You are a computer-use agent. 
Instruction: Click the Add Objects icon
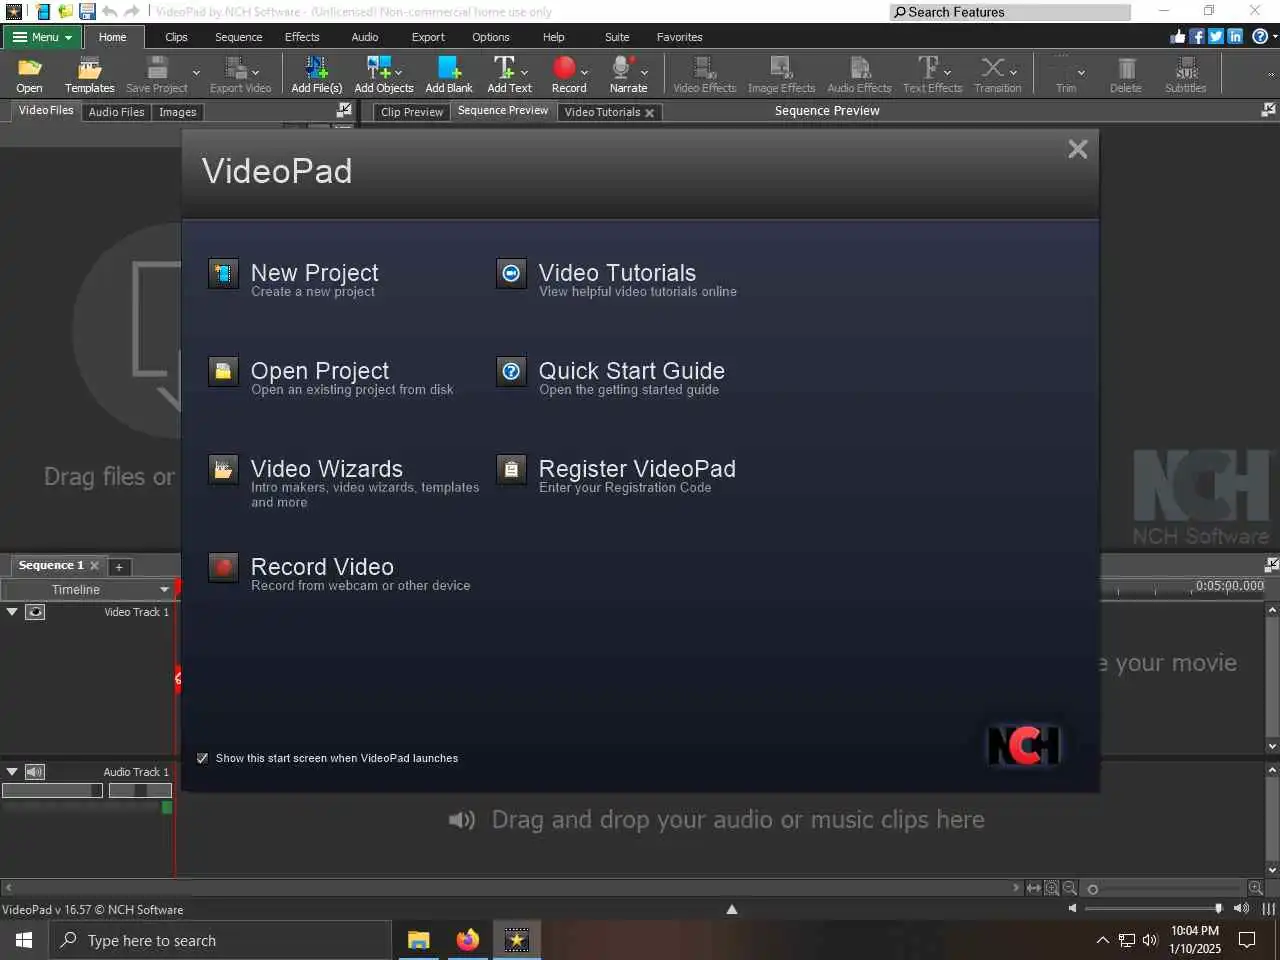tap(379, 68)
